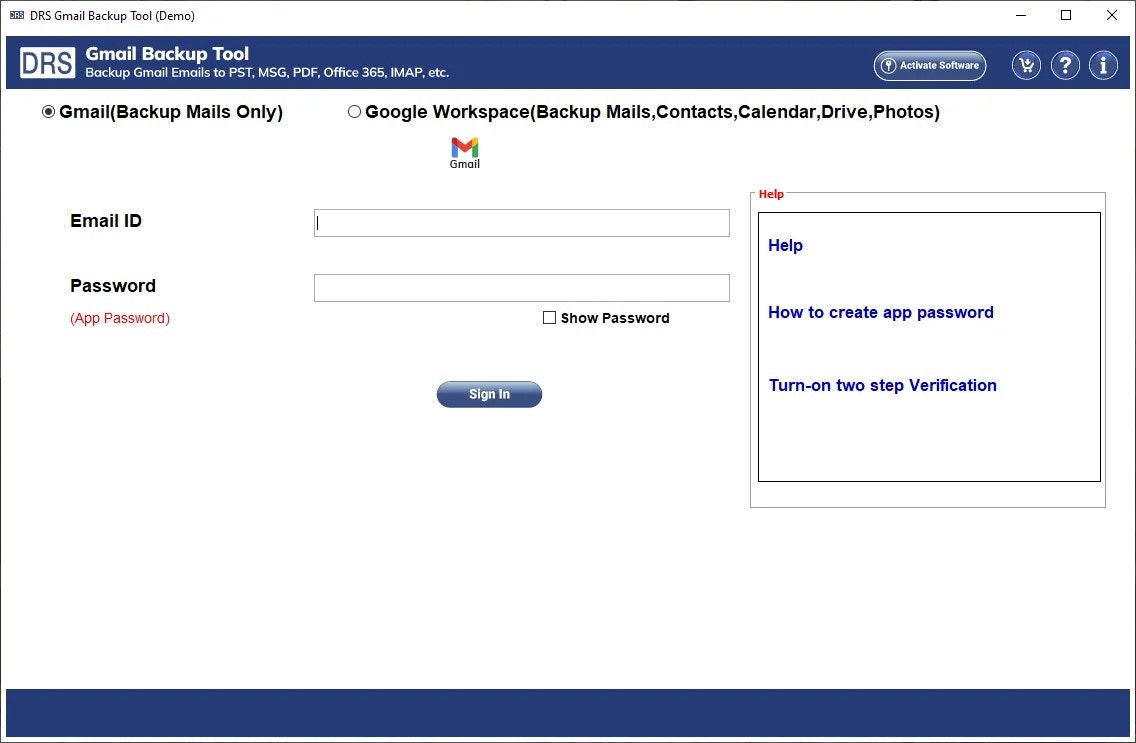Image resolution: width=1136 pixels, height=743 pixels.
Task: Click the Gmail logo above the form
Action: tap(464, 149)
